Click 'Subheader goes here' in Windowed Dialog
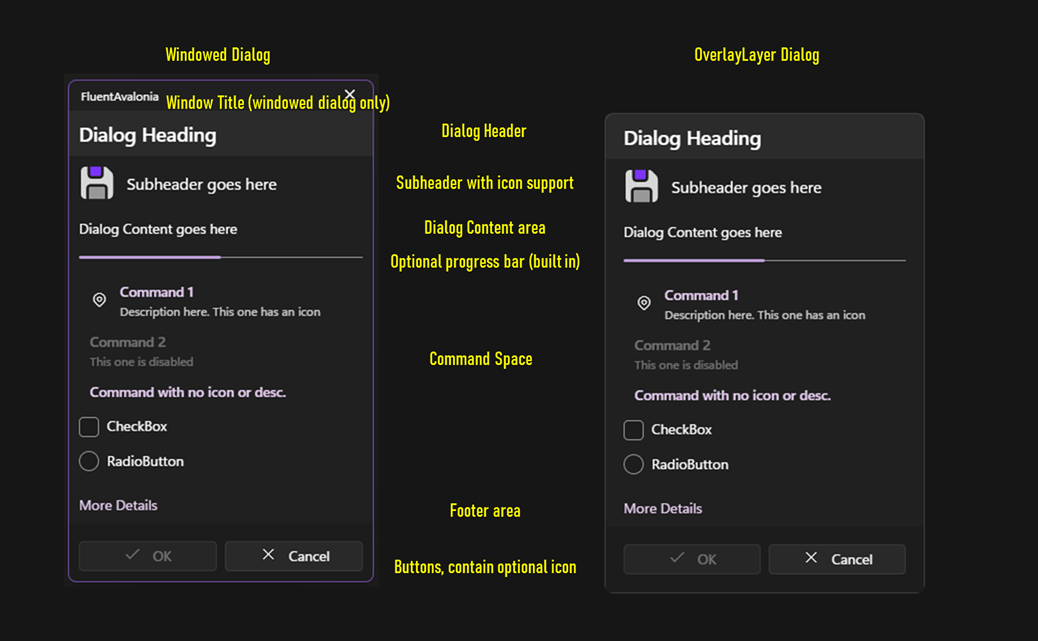Screen dimensions: 1038x641 pos(202,184)
